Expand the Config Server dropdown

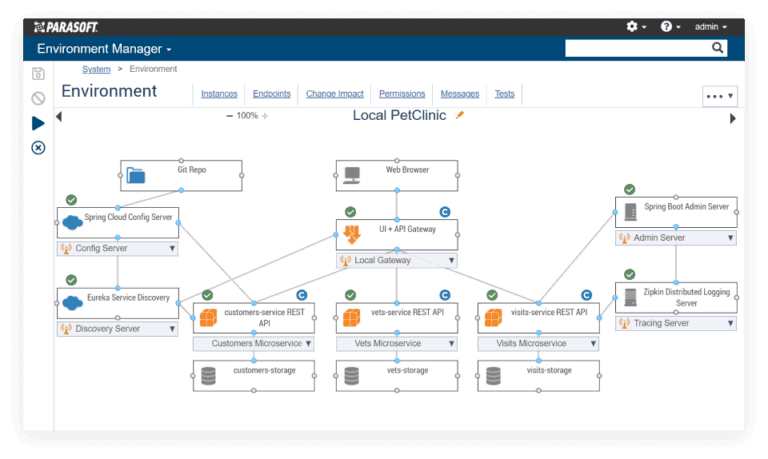172,248
